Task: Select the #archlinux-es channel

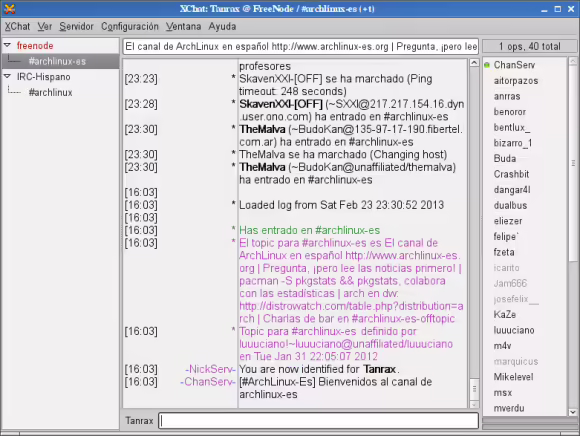Action: (x=57, y=61)
